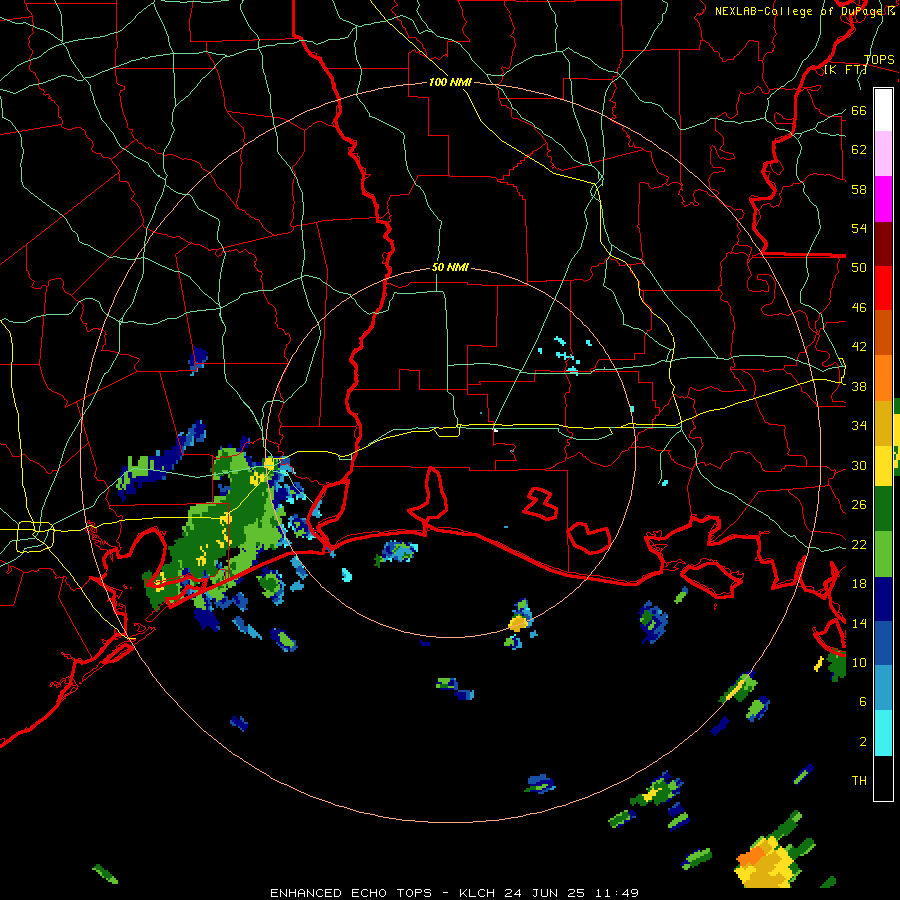Click the 50 NMI range ring label
The width and height of the screenshot is (900, 900).
tap(450, 267)
